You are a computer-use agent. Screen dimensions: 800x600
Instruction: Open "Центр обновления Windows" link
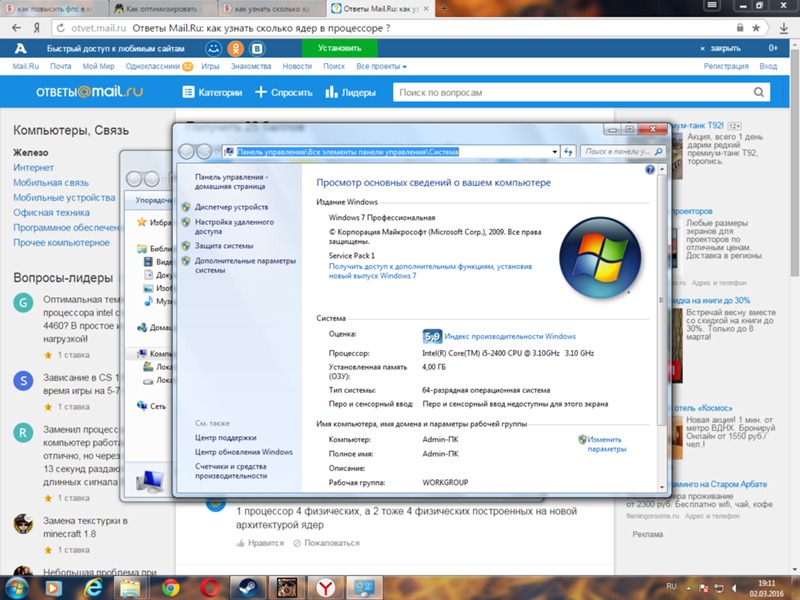pyautogui.click(x=244, y=452)
